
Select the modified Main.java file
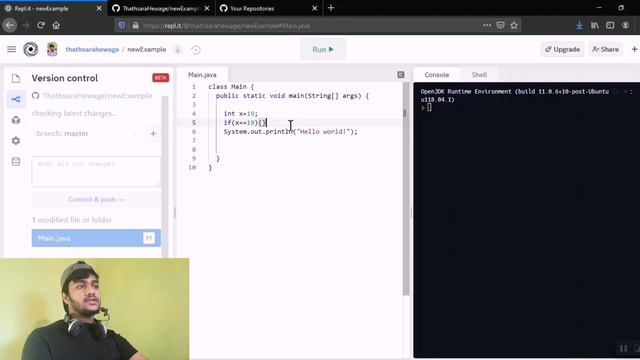point(96,238)
